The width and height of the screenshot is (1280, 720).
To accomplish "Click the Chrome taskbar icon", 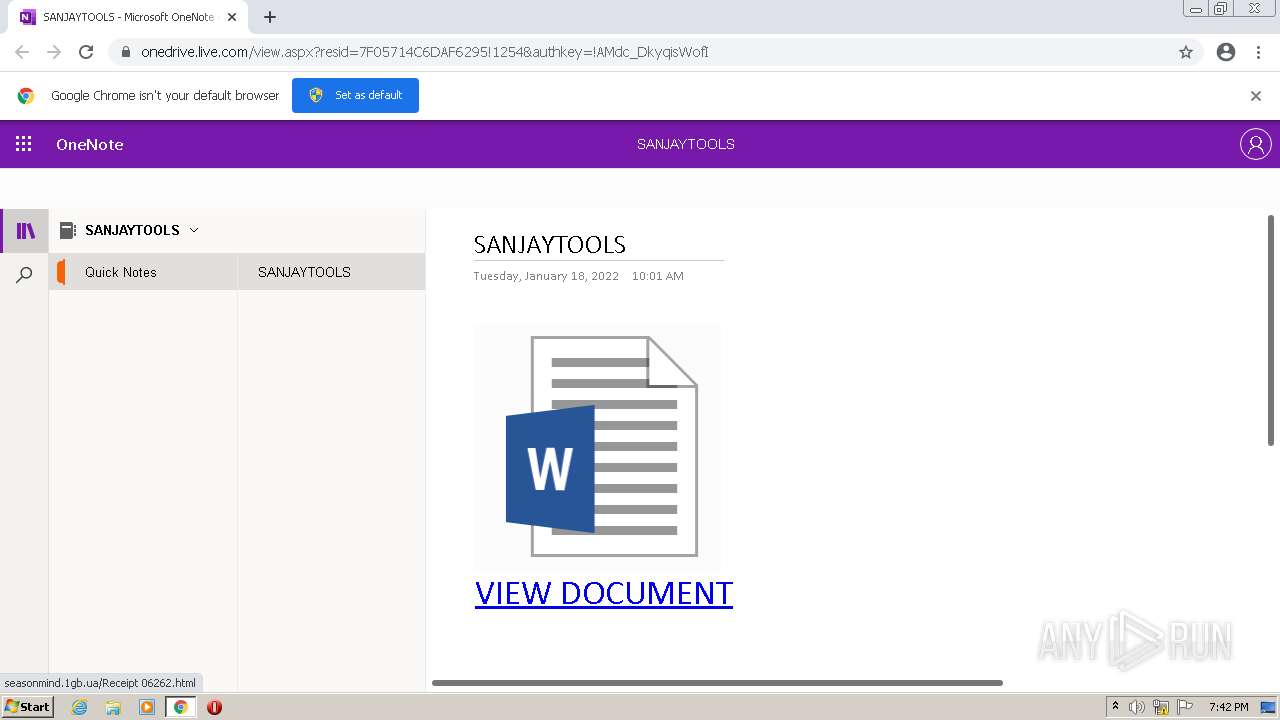I will click(x=180, y=707).
